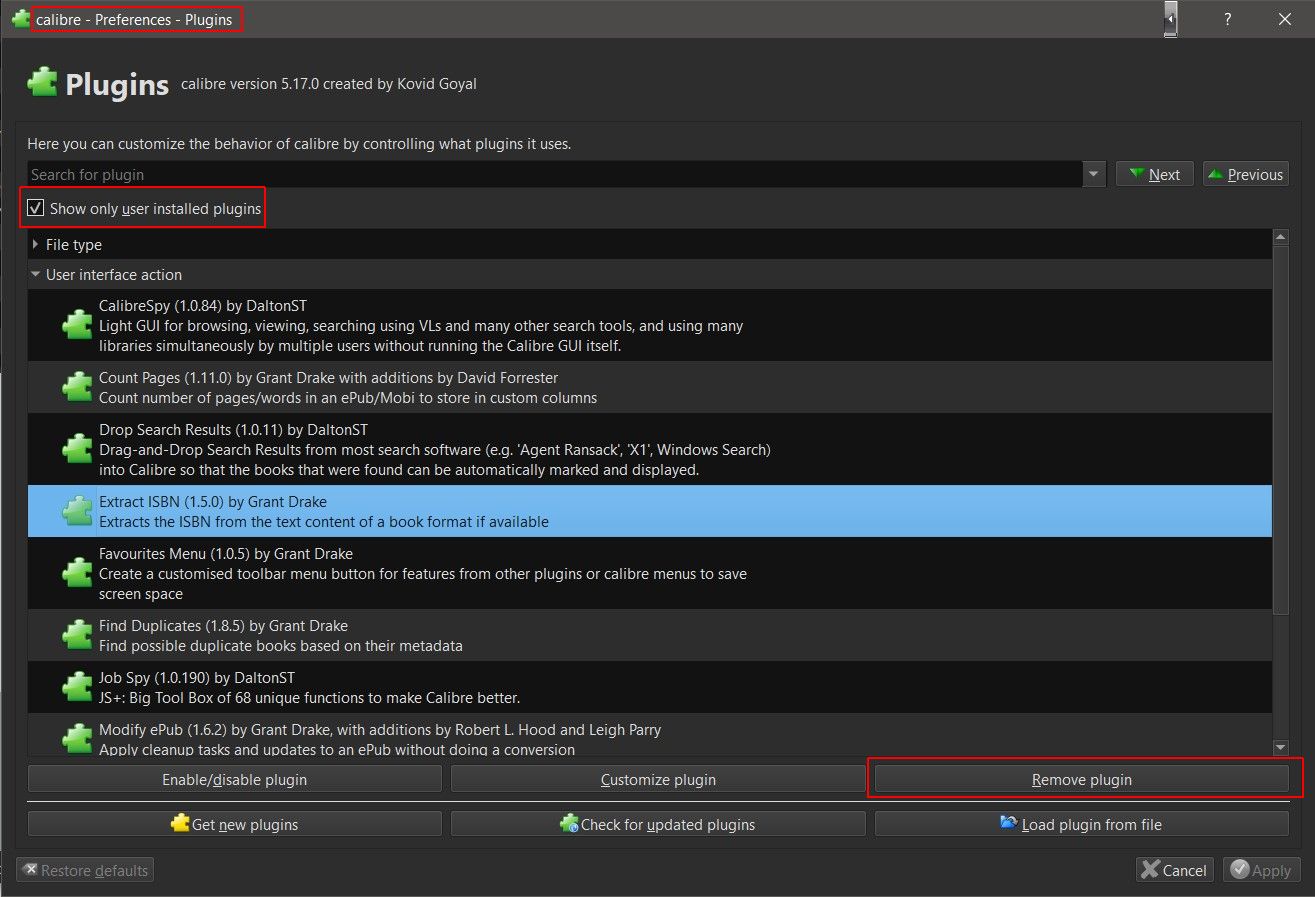The image size is (1315, 897).
Task: Select the Find Duplicates (1.8.5) plugin row
Action: tap(650, 635)
